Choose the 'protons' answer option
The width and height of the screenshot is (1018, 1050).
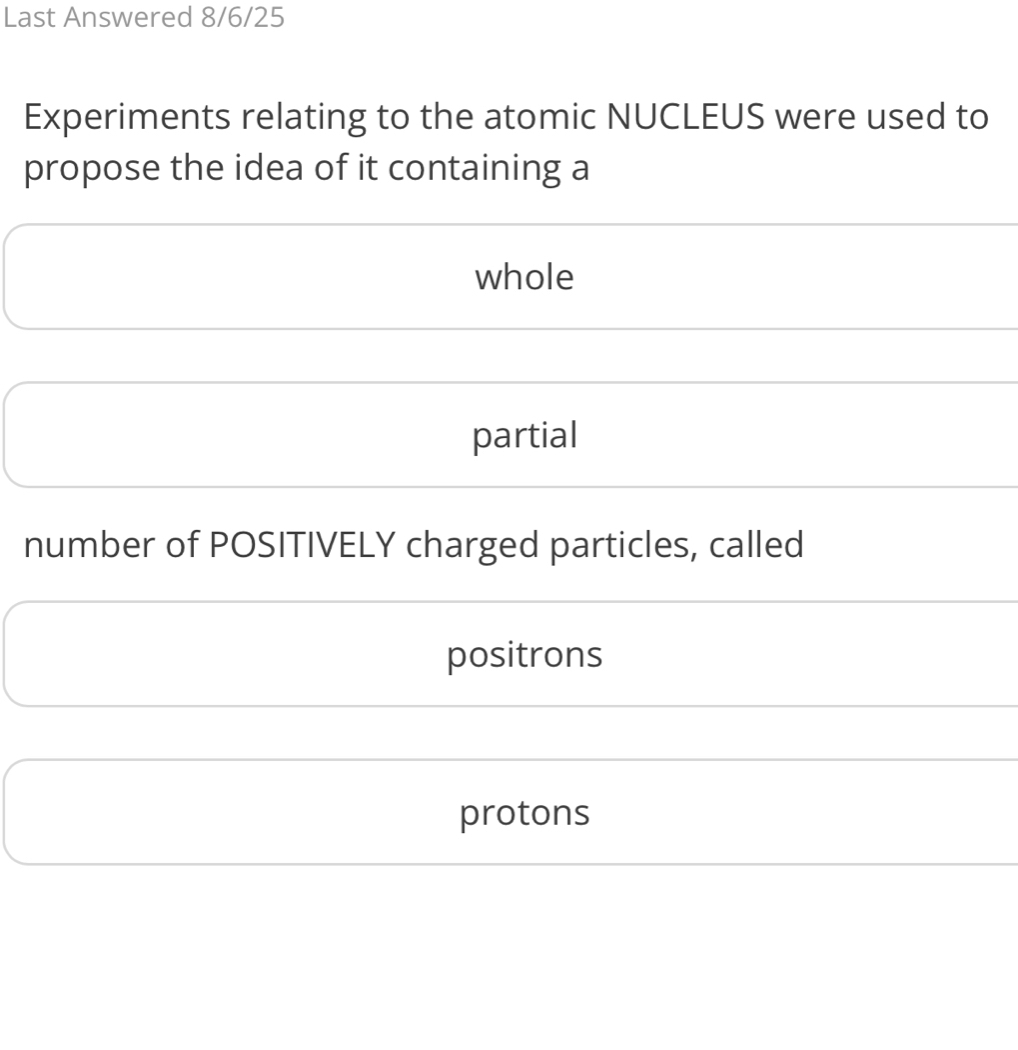click(512, 812)
